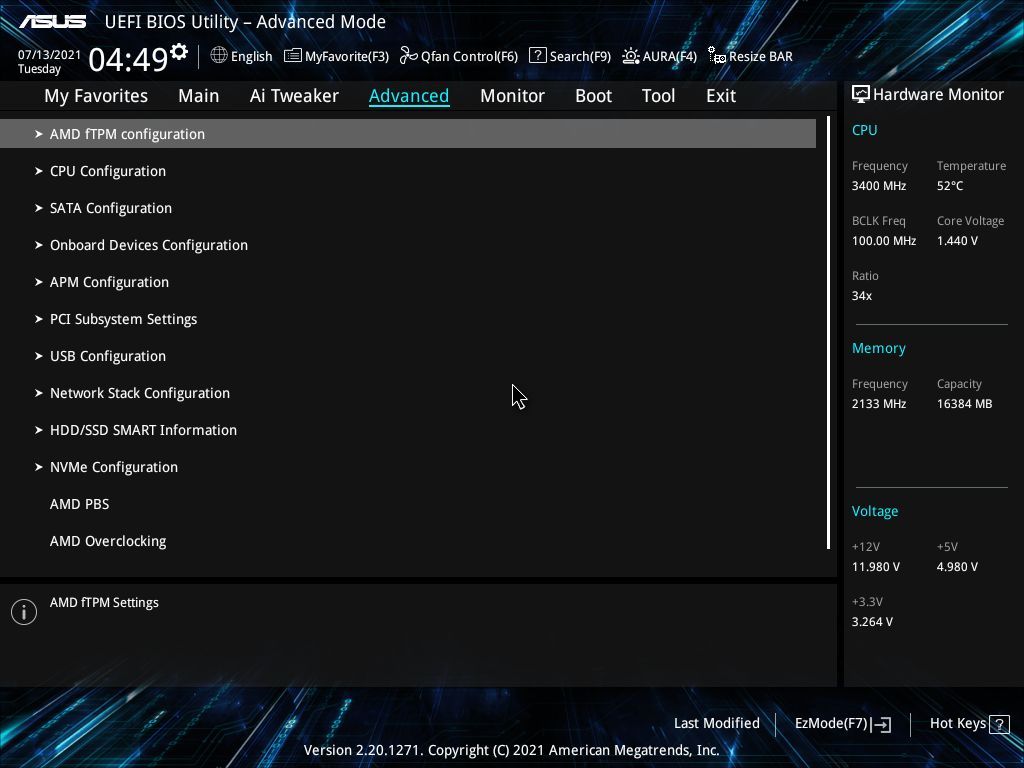Click the gear icon beside the clock
The width and height of the screenshot is (1024, 768).
(179, 51)
